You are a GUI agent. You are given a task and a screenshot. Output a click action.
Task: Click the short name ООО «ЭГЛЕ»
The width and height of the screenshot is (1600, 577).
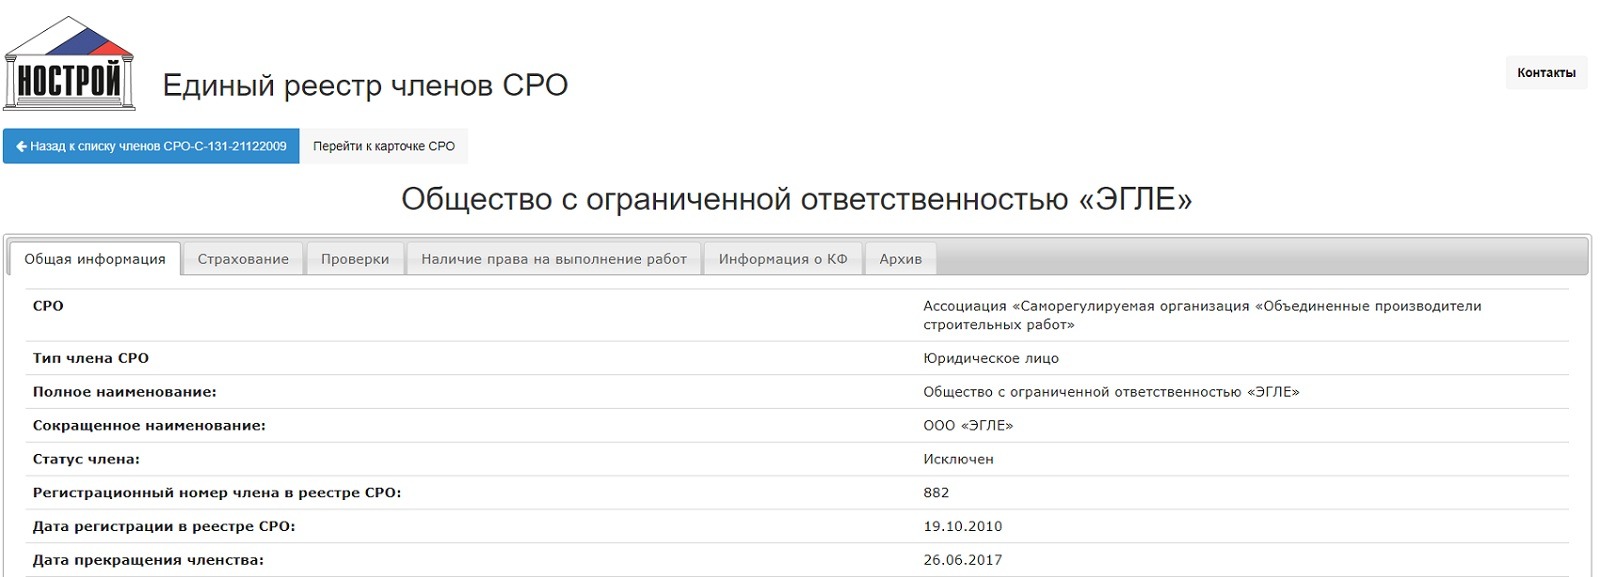coord(967,426)
